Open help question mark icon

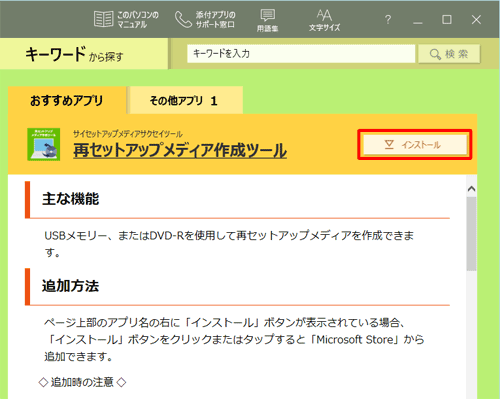(388, 20)
